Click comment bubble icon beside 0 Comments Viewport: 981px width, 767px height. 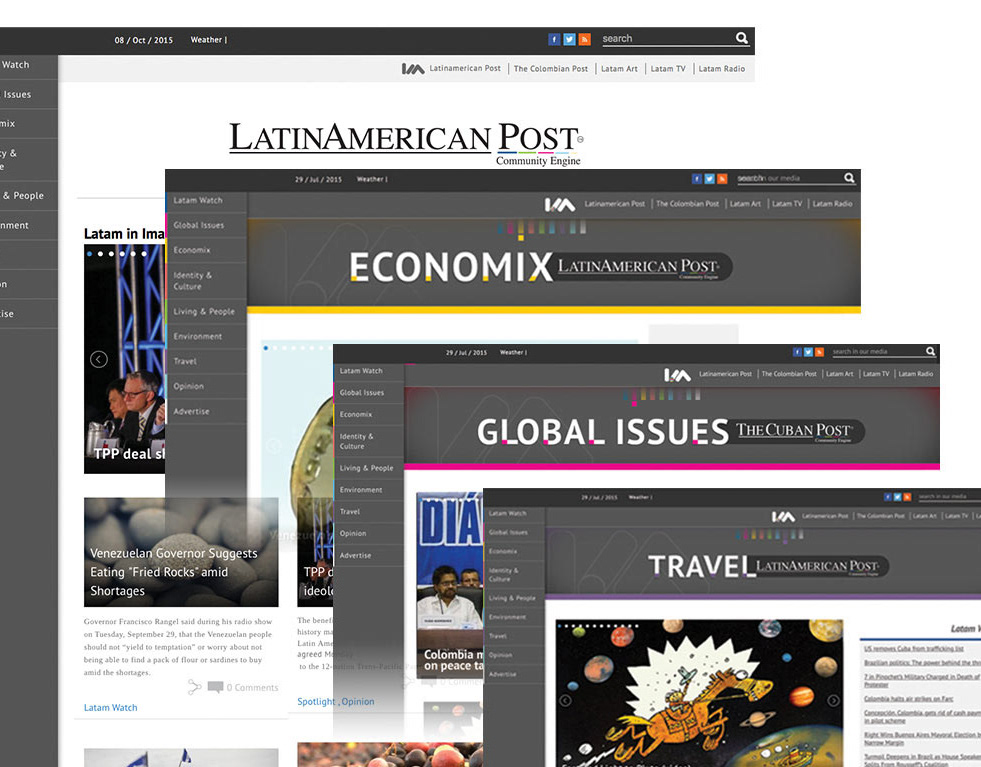tap(215, 687)
